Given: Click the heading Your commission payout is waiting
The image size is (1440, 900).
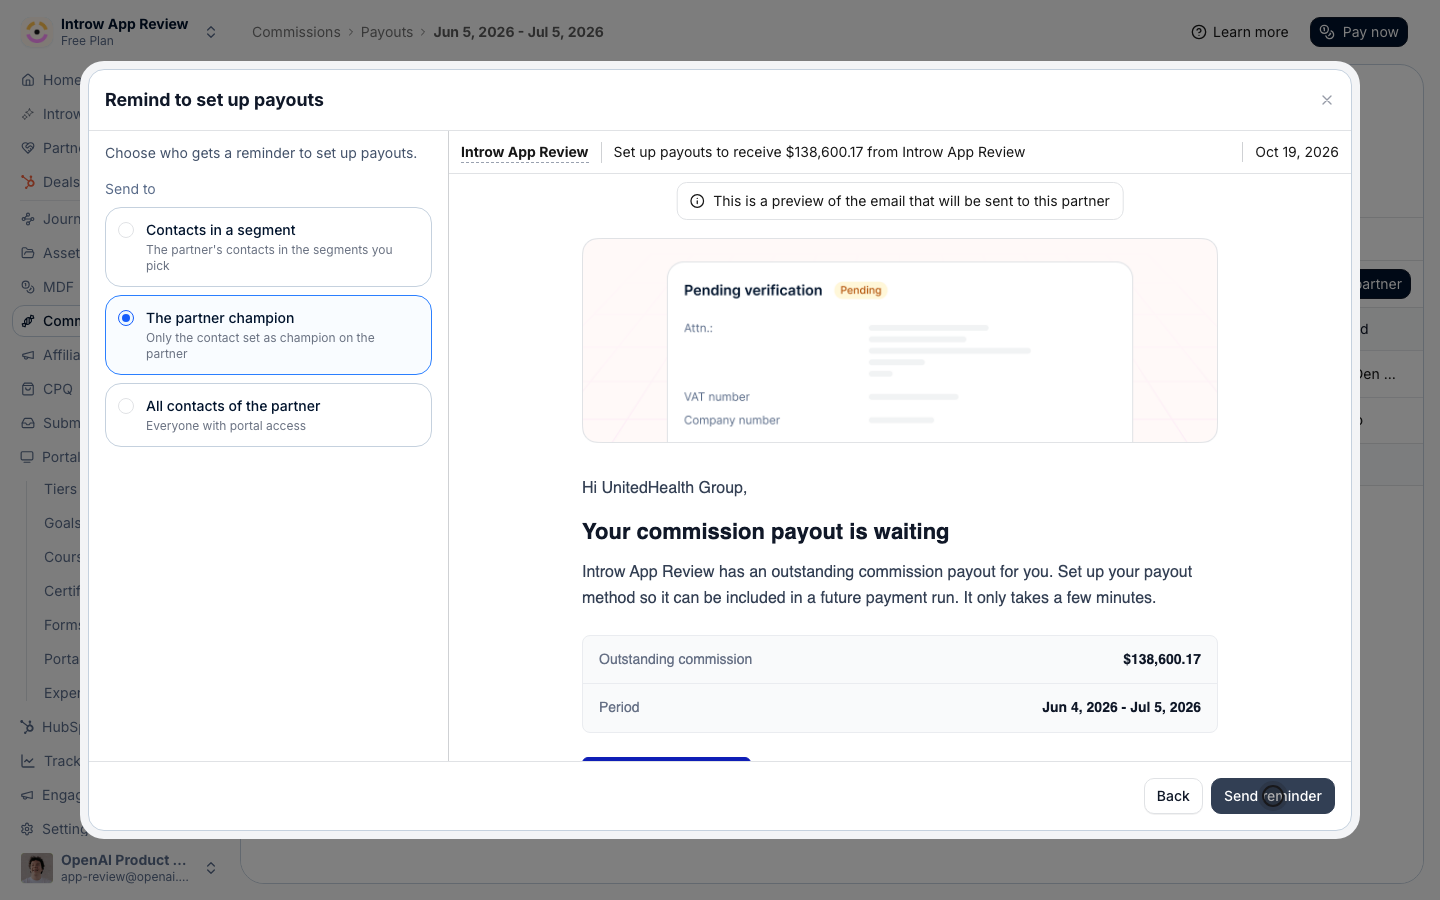Looking at the screenshot, I should coord(765,531).
